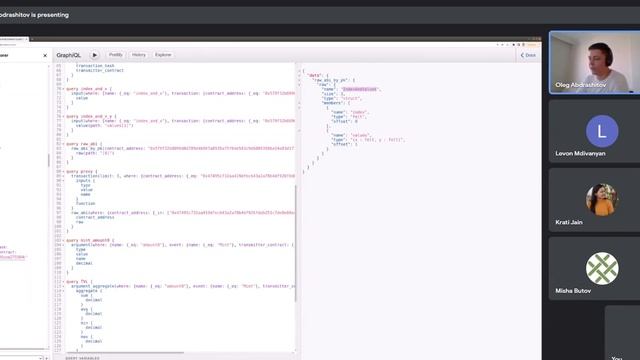Select Misha Butov's participant tile
640x360 pixels.
[594, 269]
